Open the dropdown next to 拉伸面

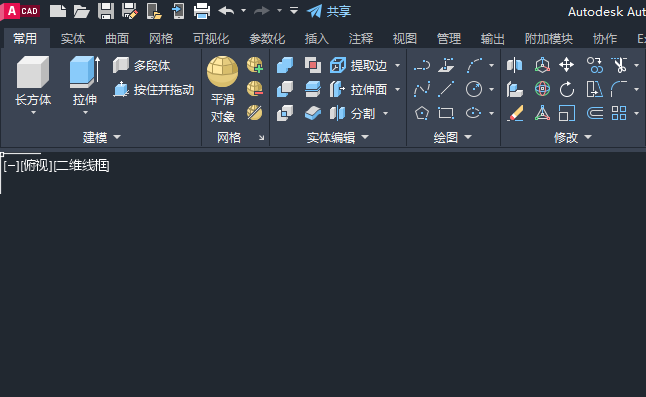coord(398,89)
